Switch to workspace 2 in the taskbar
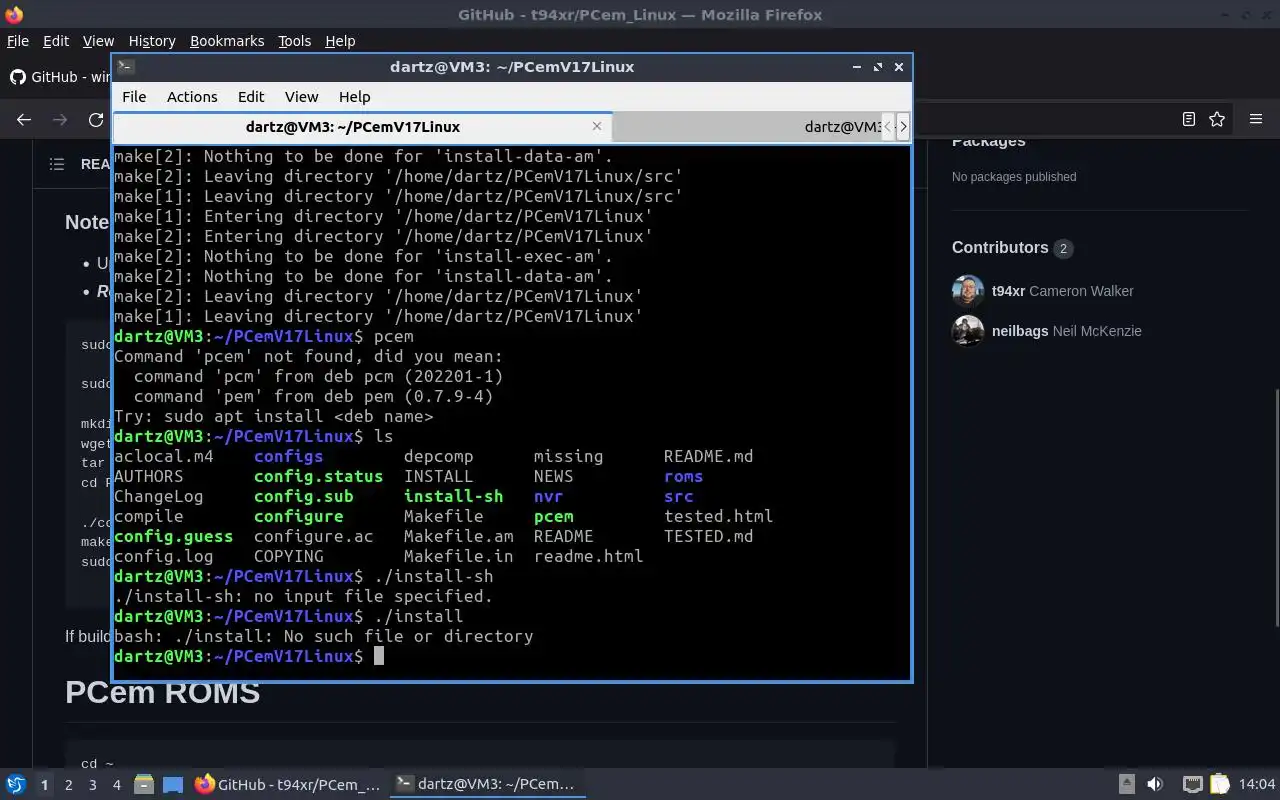 click(x=68, y=785)
